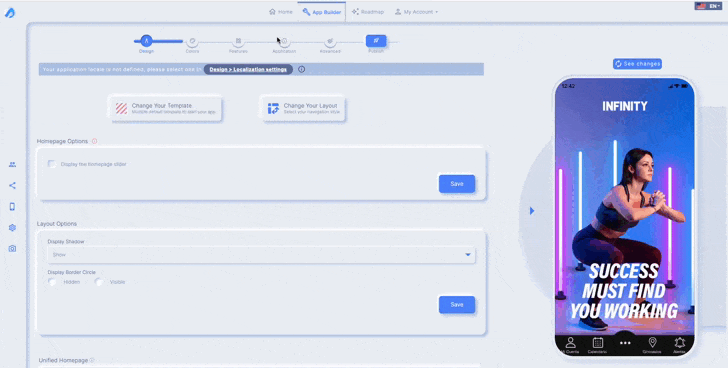Viewport: 728px width, 368px height.
Task: Tap the three-dots button in phone preview
Action: 625,343
